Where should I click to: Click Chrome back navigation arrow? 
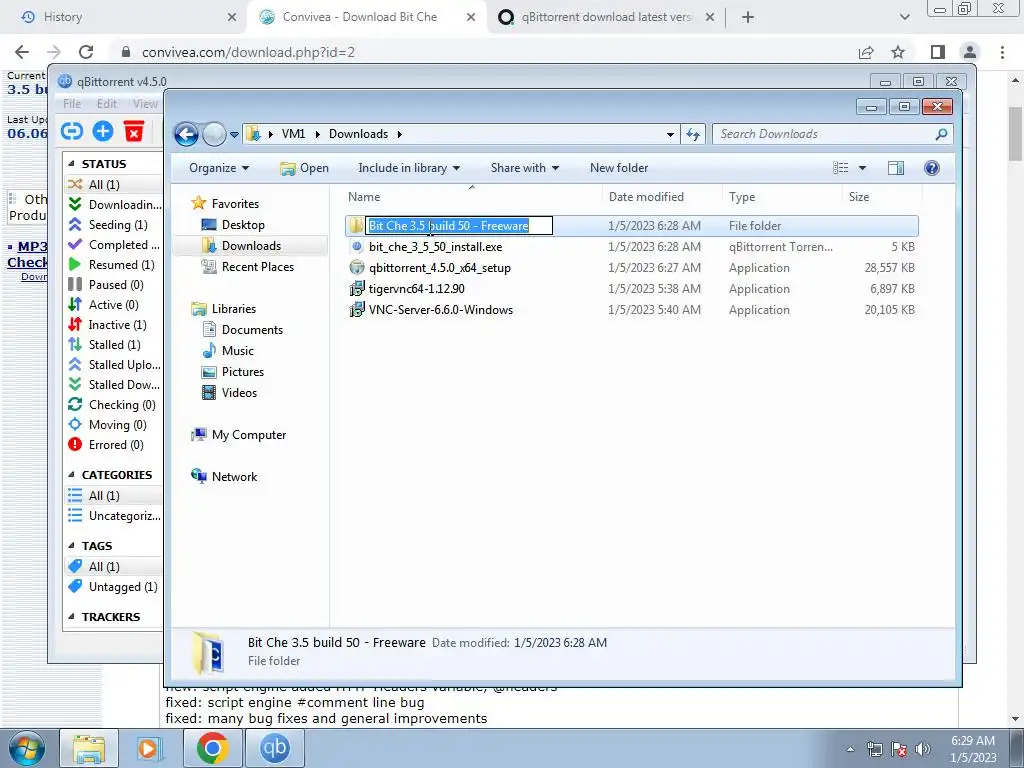coord(22,52)
